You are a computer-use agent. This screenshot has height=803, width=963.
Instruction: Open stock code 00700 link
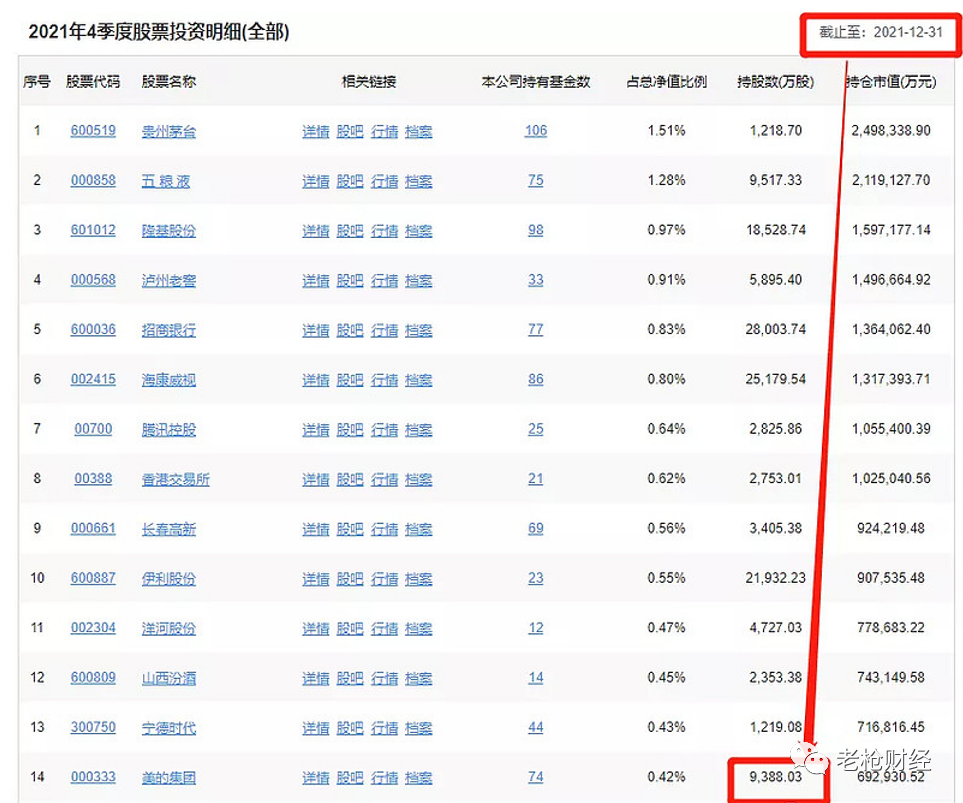click(93, 429)
